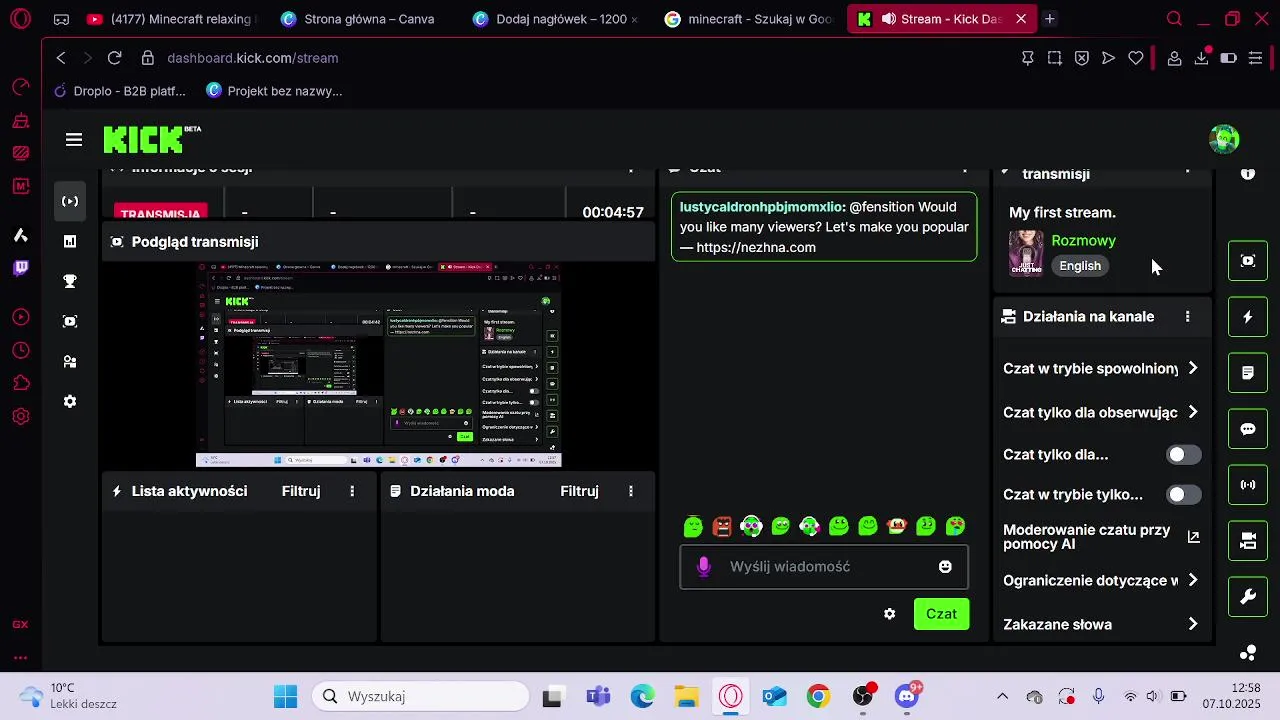Open the Kick hamburger menu

(x=74, y=140)
